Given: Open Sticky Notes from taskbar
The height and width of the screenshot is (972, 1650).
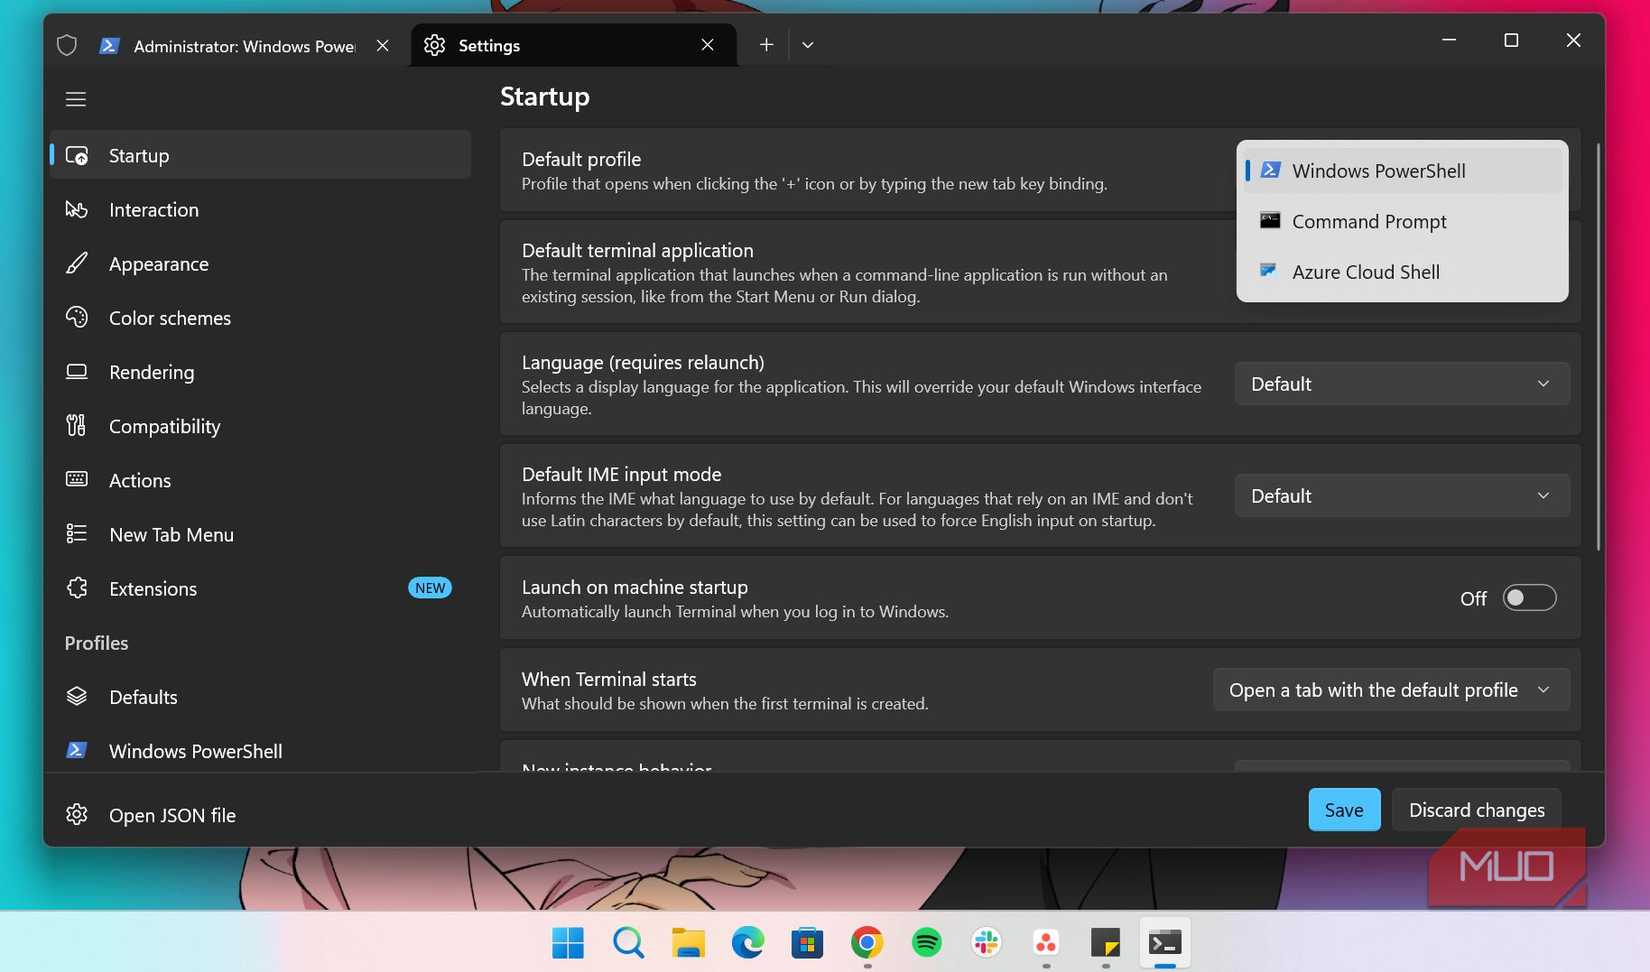Looking at the screenshot, I should click(1105, 942).
